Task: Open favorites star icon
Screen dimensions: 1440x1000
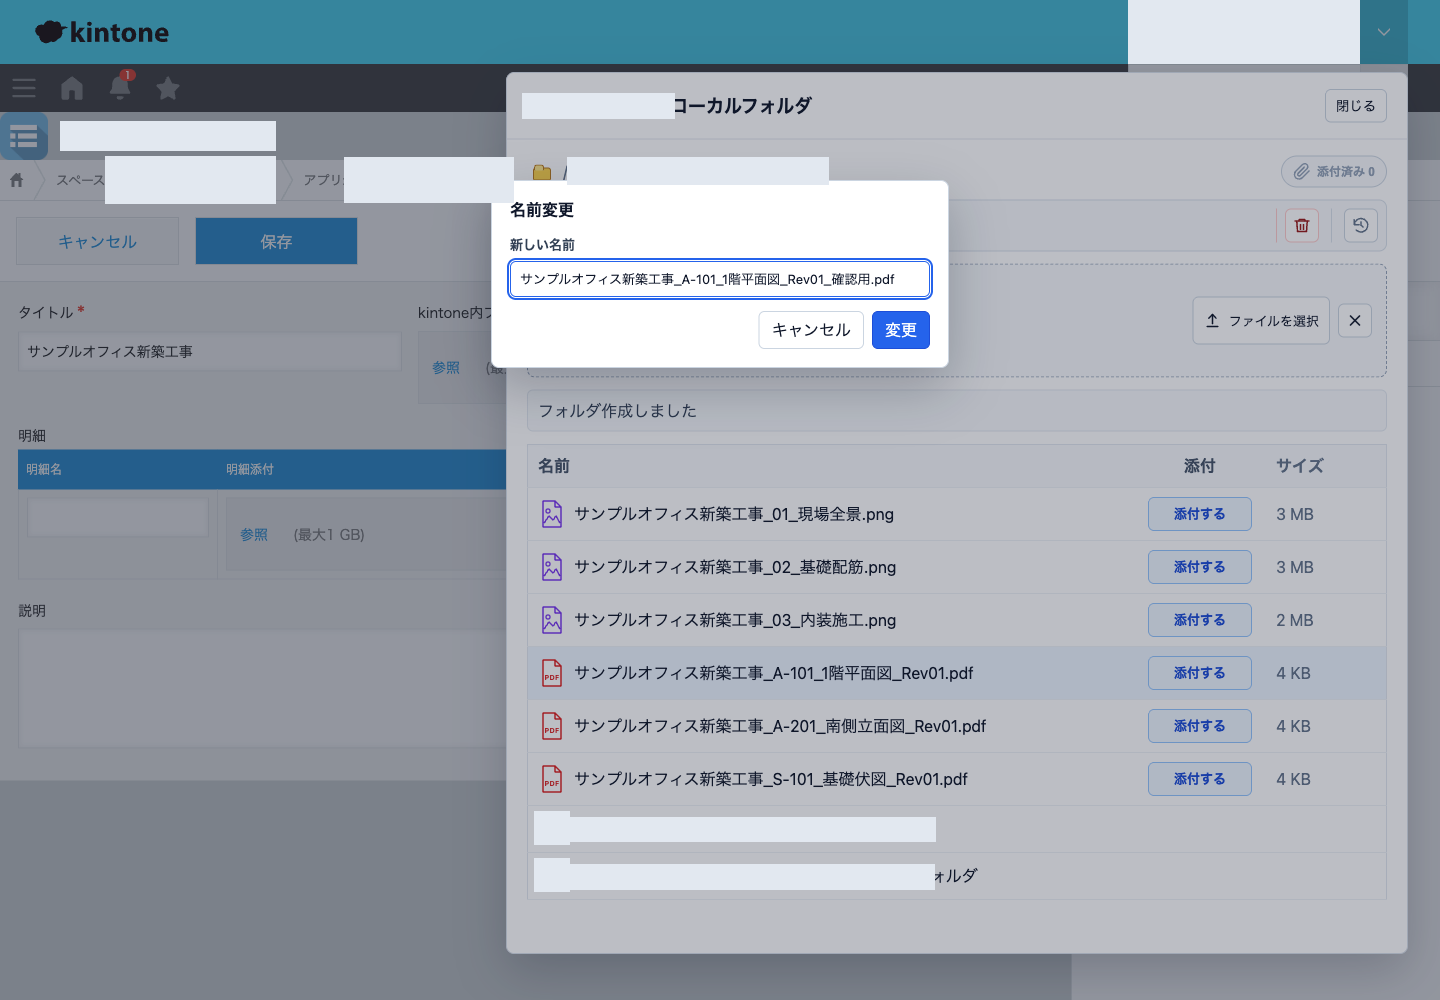Action: pos(168,88)
